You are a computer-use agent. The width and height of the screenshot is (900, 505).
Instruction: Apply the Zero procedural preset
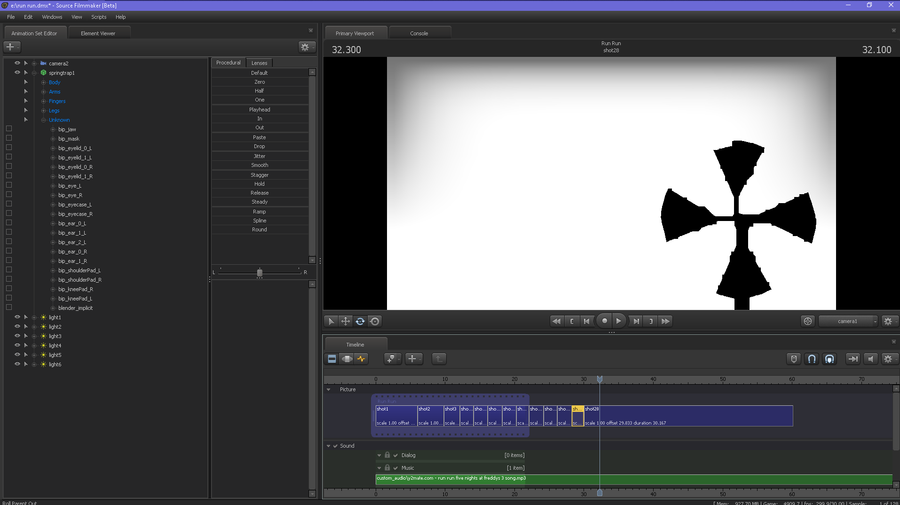point(259,82)
